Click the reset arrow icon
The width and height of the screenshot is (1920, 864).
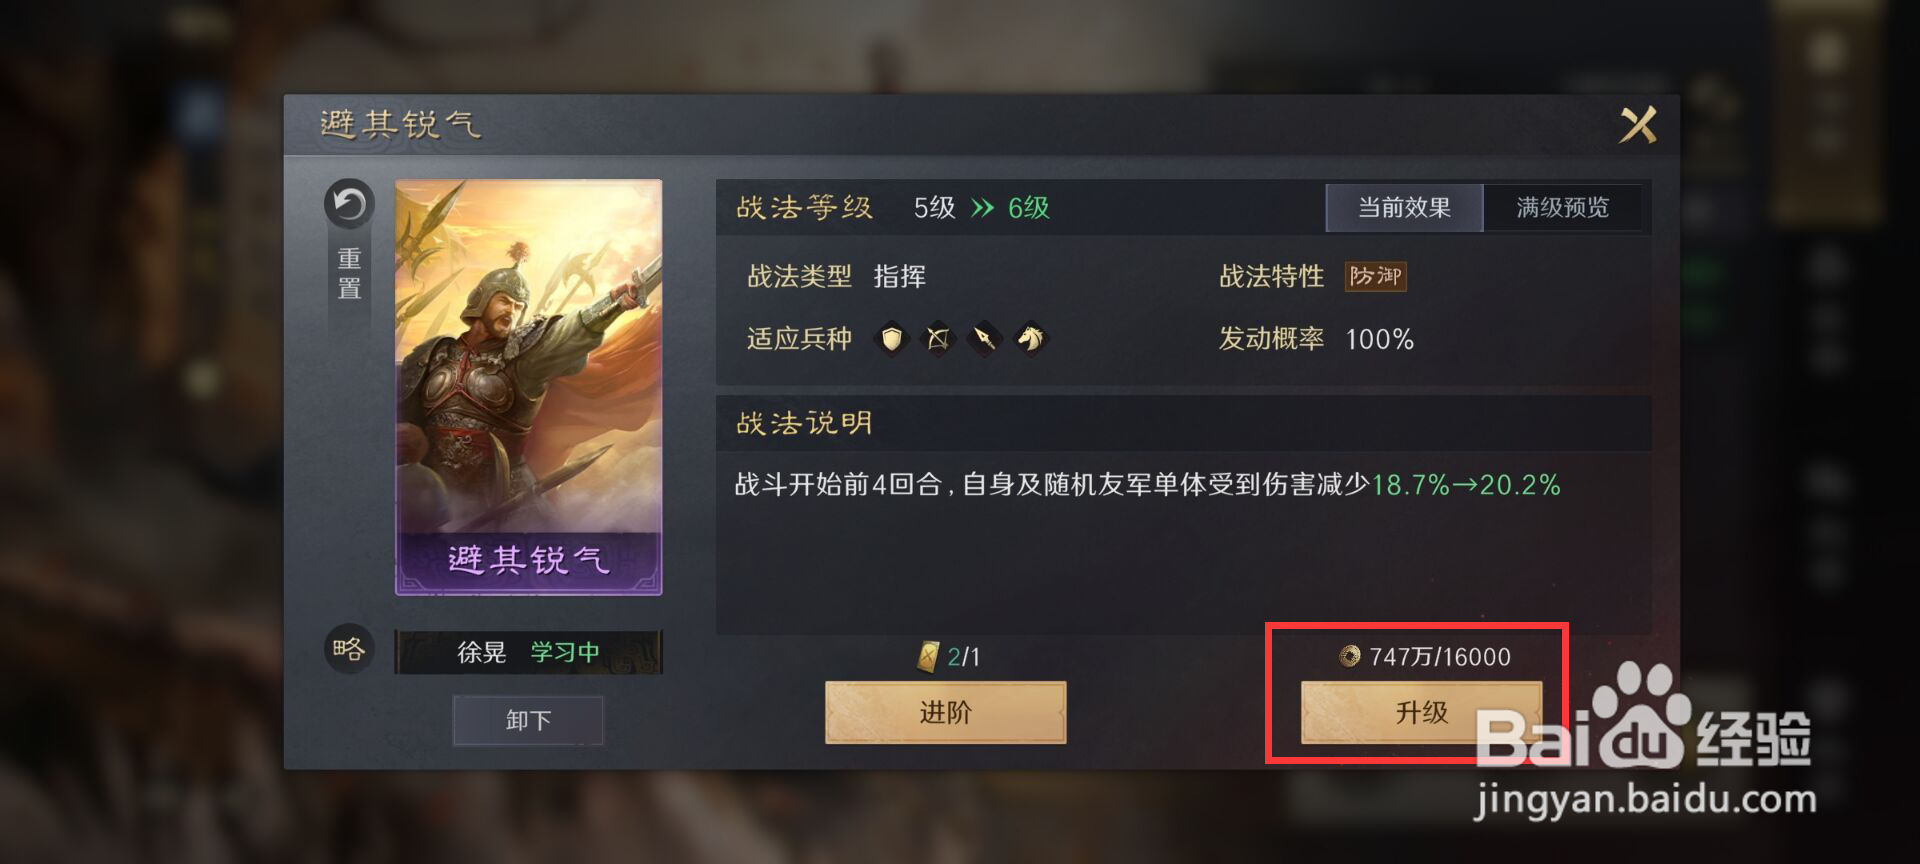pos(349,204)
